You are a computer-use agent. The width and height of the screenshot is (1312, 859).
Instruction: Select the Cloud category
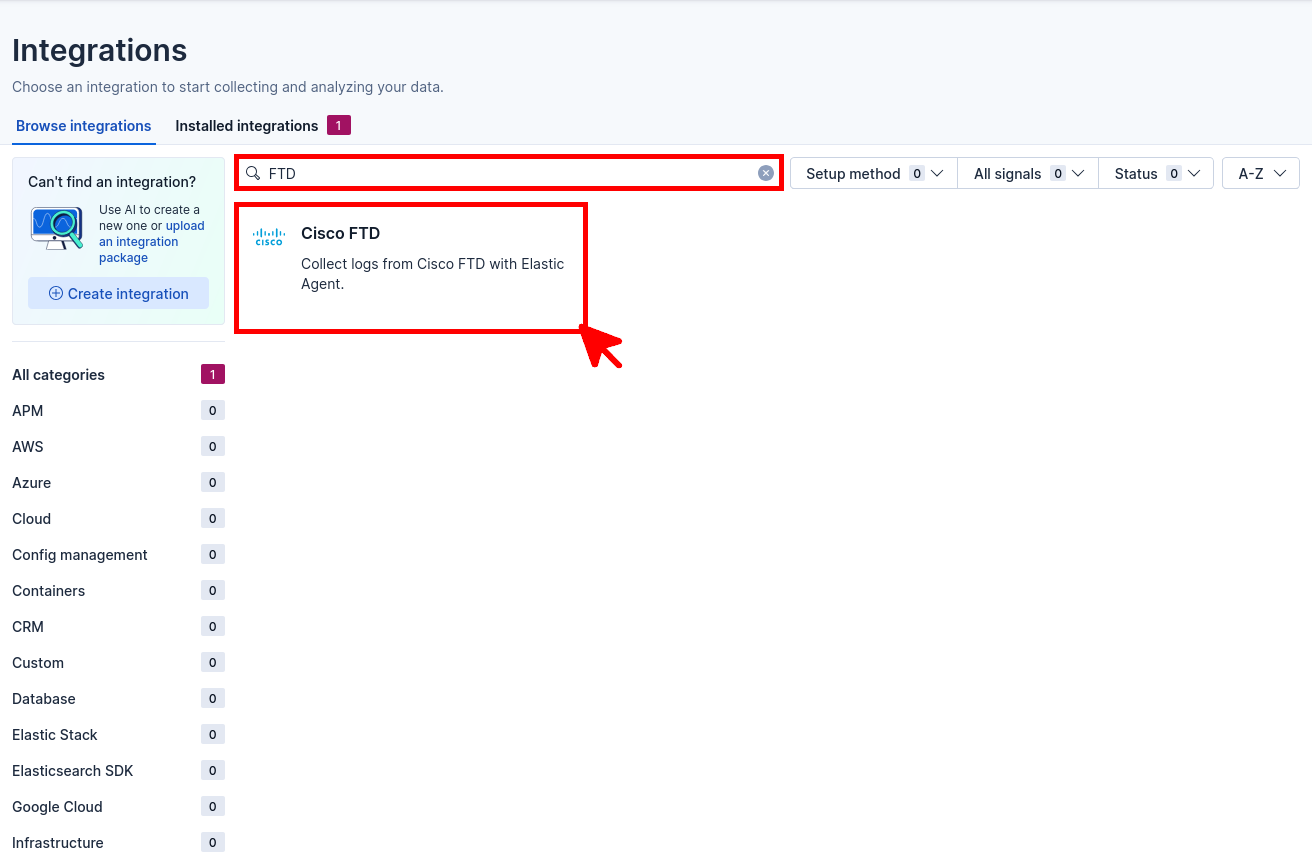point(118,519)
